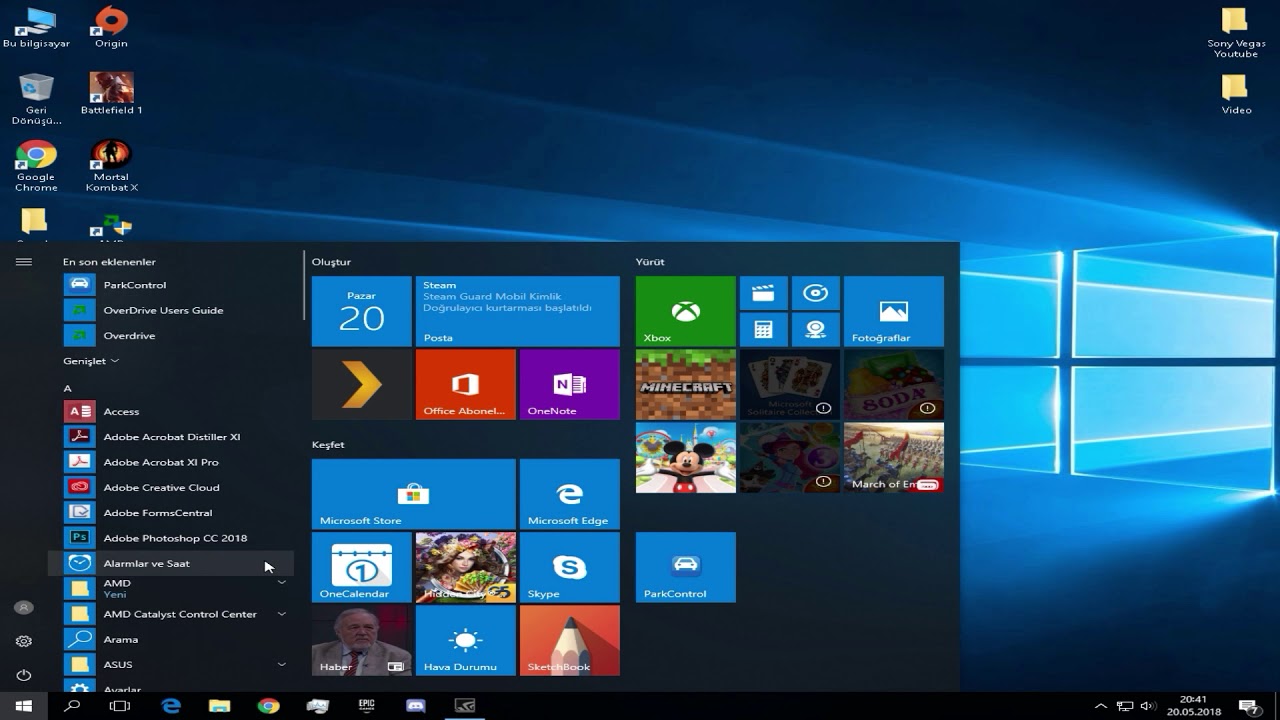Open the Action Center notifications
Image resolution: width=1280 pixels, height=720 pixels.
[x=1249, y=706]
